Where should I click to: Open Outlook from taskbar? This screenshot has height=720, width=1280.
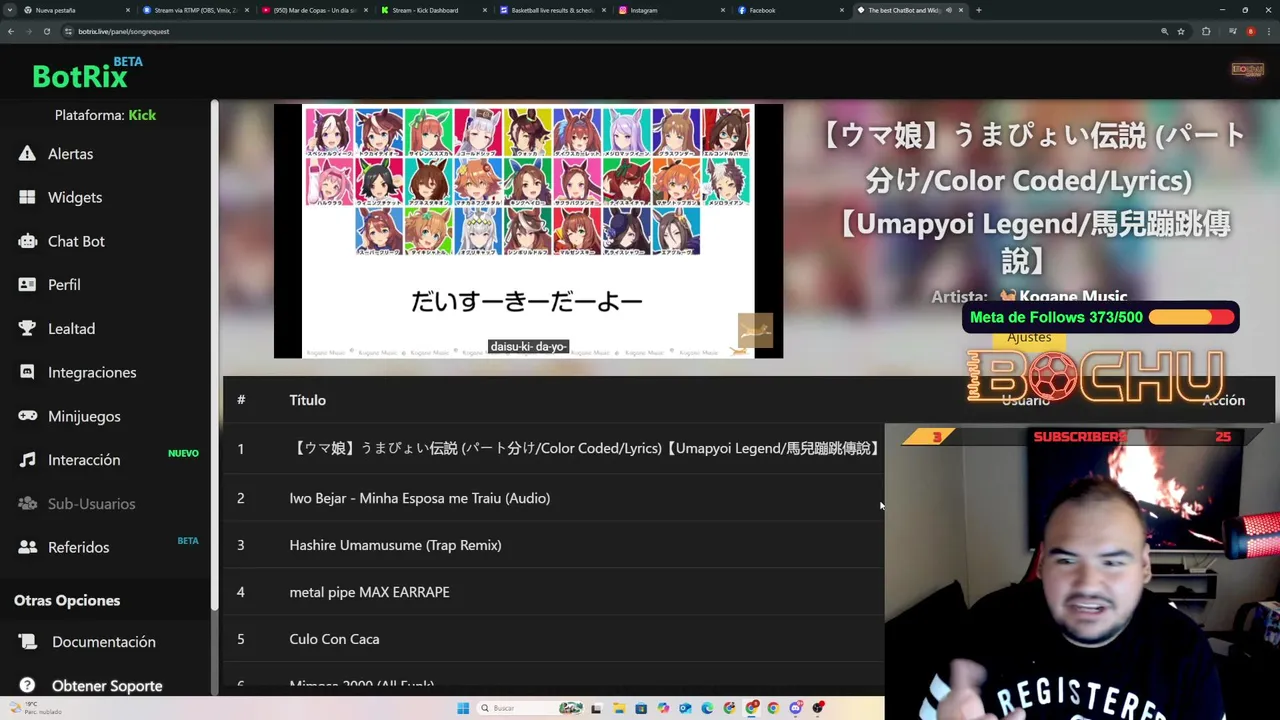(685, 708)
